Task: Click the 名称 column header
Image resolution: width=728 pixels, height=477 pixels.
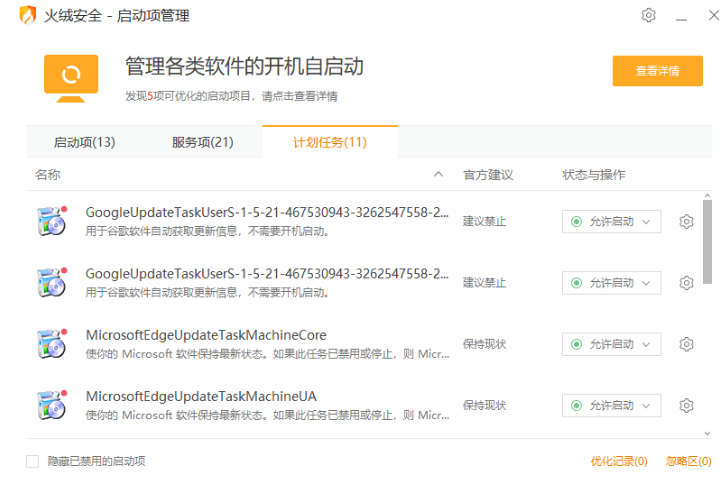Action: (48, 175)
